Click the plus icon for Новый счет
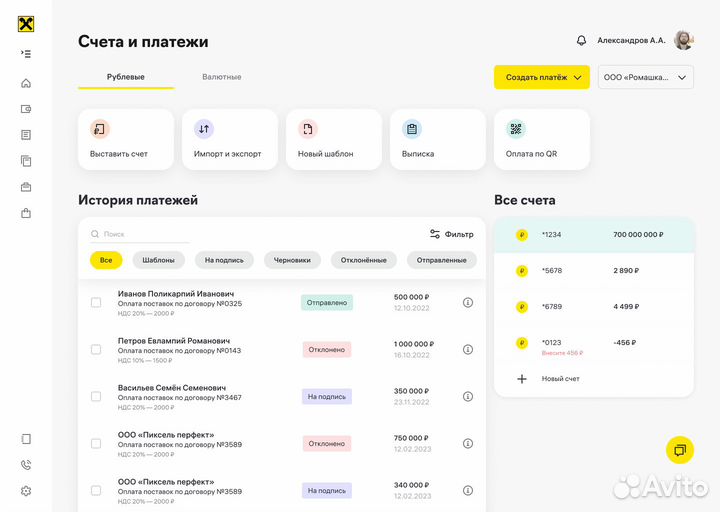Screen dimensions: 720x512 (x=522, y=379)
